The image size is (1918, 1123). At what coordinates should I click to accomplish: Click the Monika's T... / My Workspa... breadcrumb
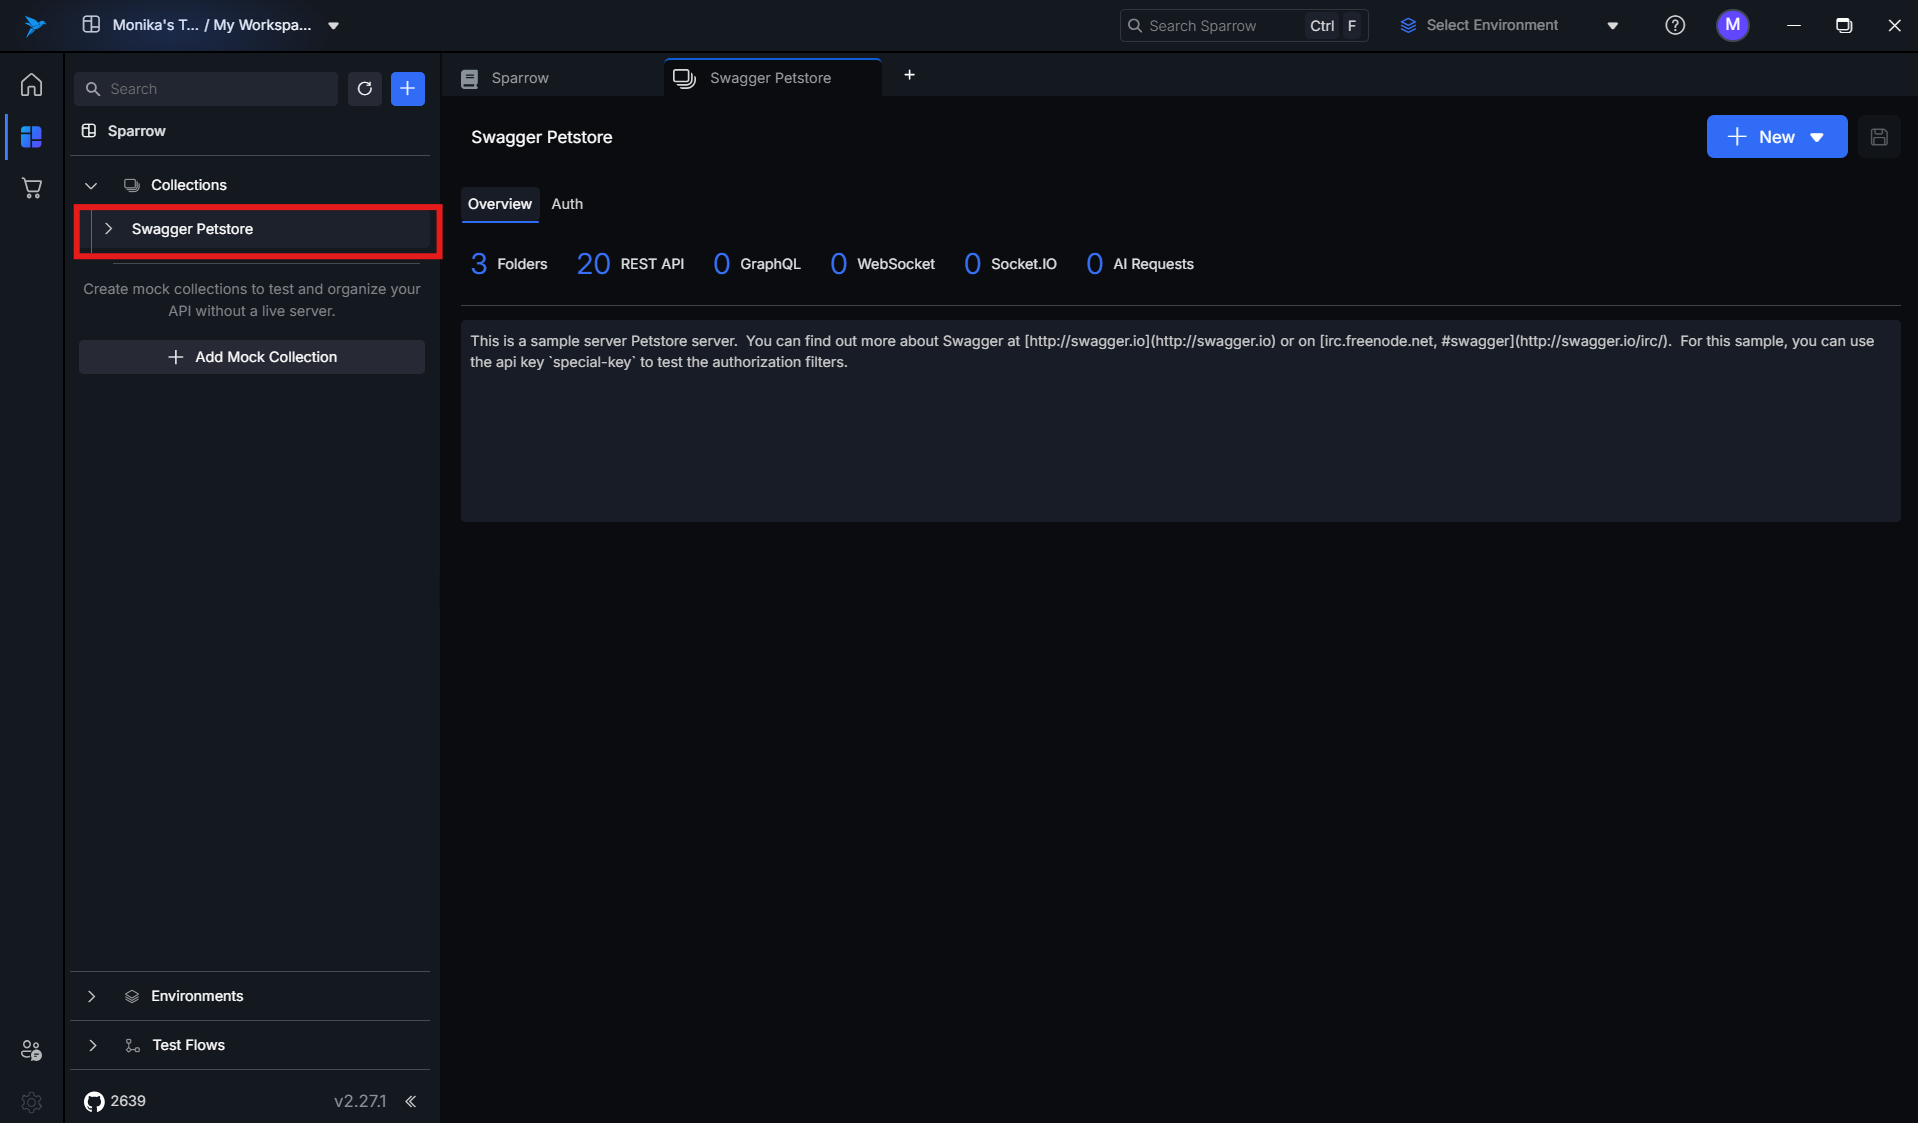click(212, 25)
